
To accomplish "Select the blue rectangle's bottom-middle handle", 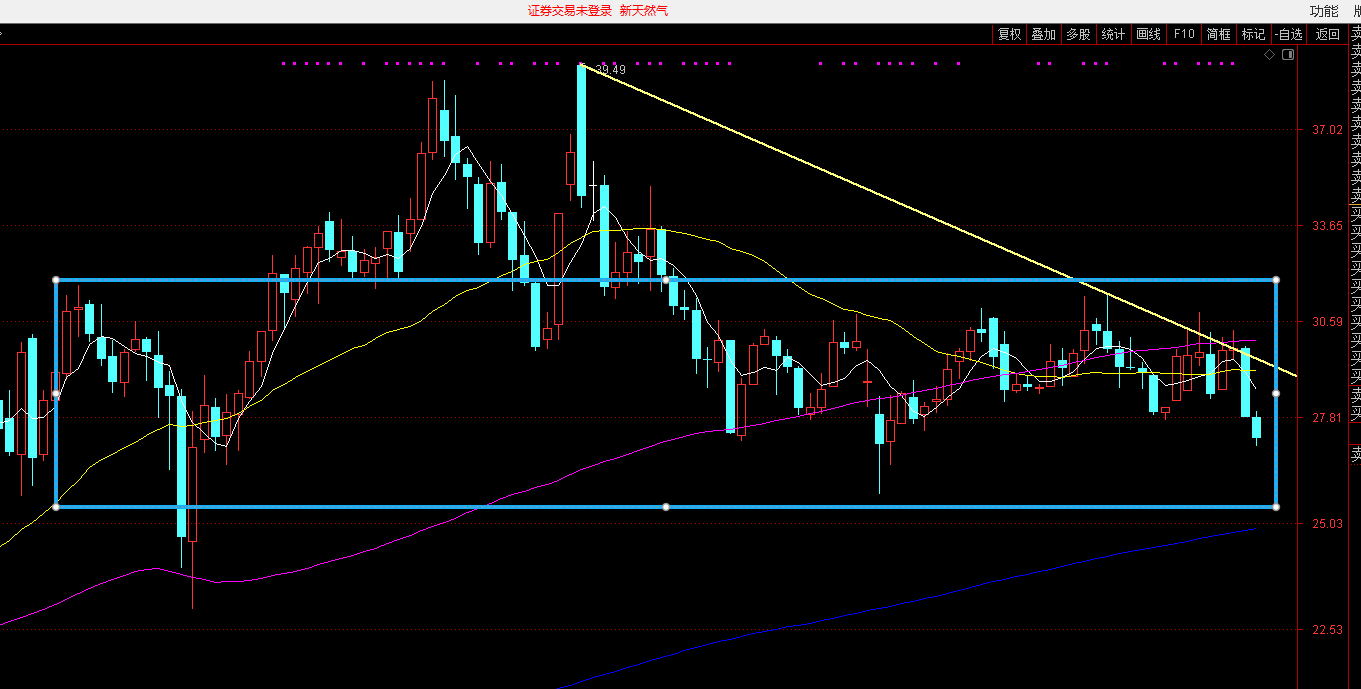I will [x=666, y=507].
